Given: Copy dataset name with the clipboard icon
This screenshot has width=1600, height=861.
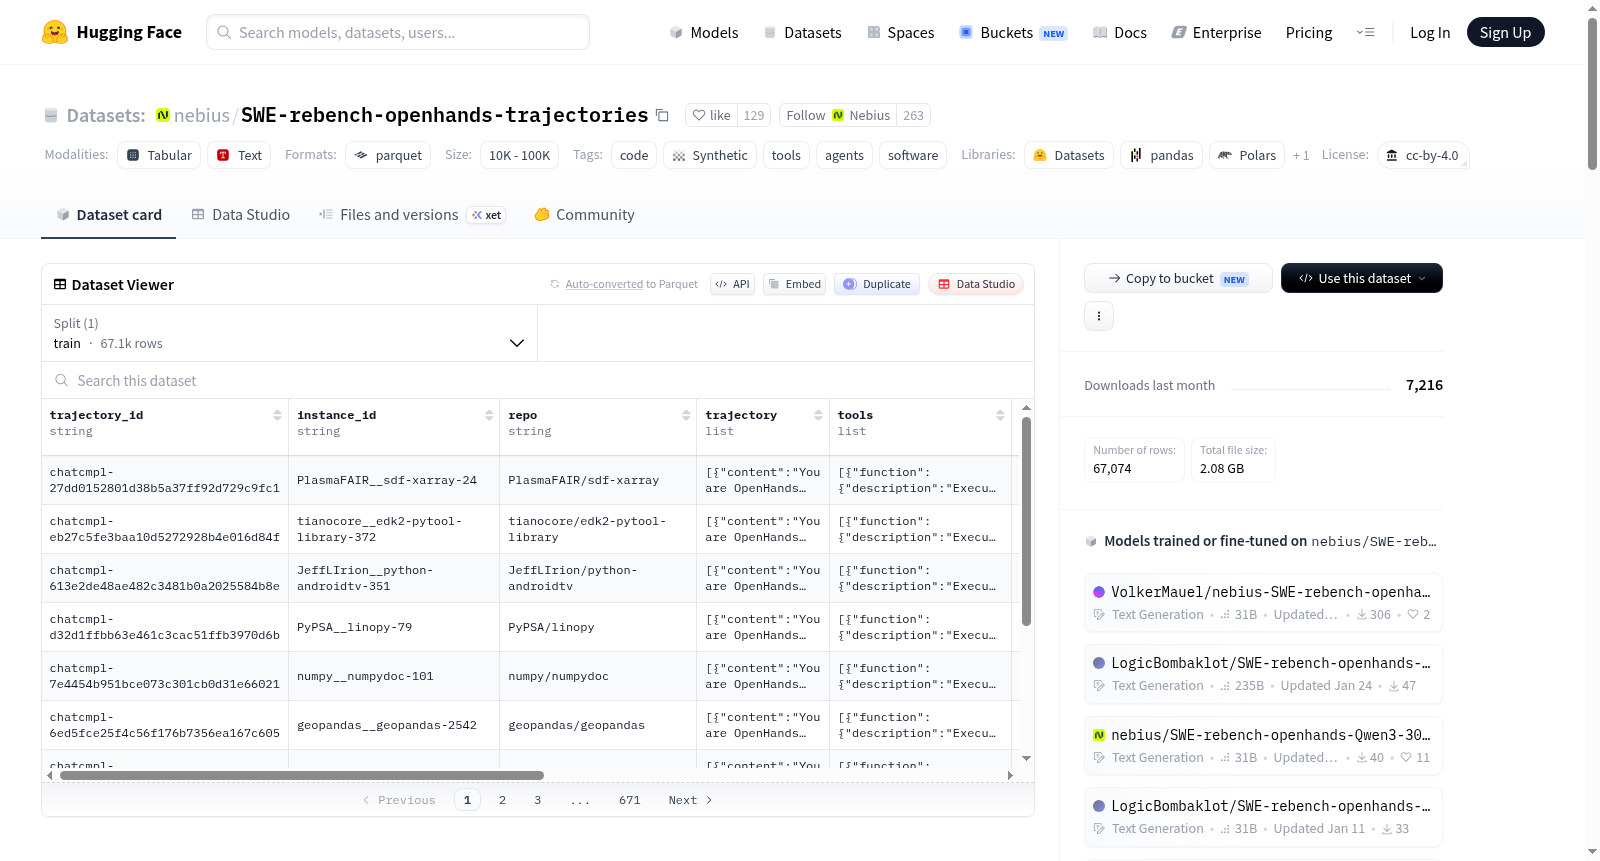Looking at the screenshot, I should click(x=662, y=115).
